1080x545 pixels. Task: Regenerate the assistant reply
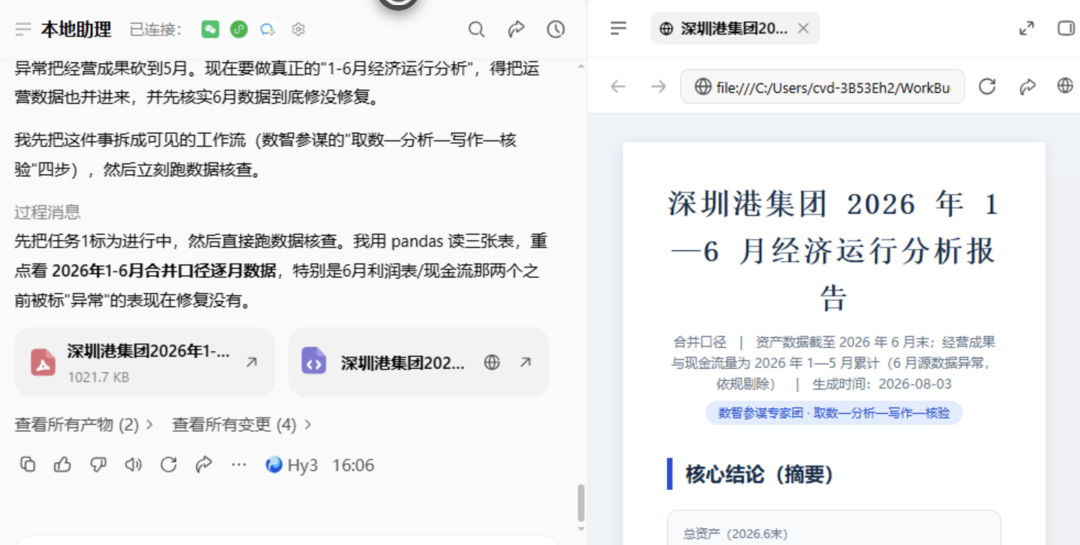click(x=169, y=465)
